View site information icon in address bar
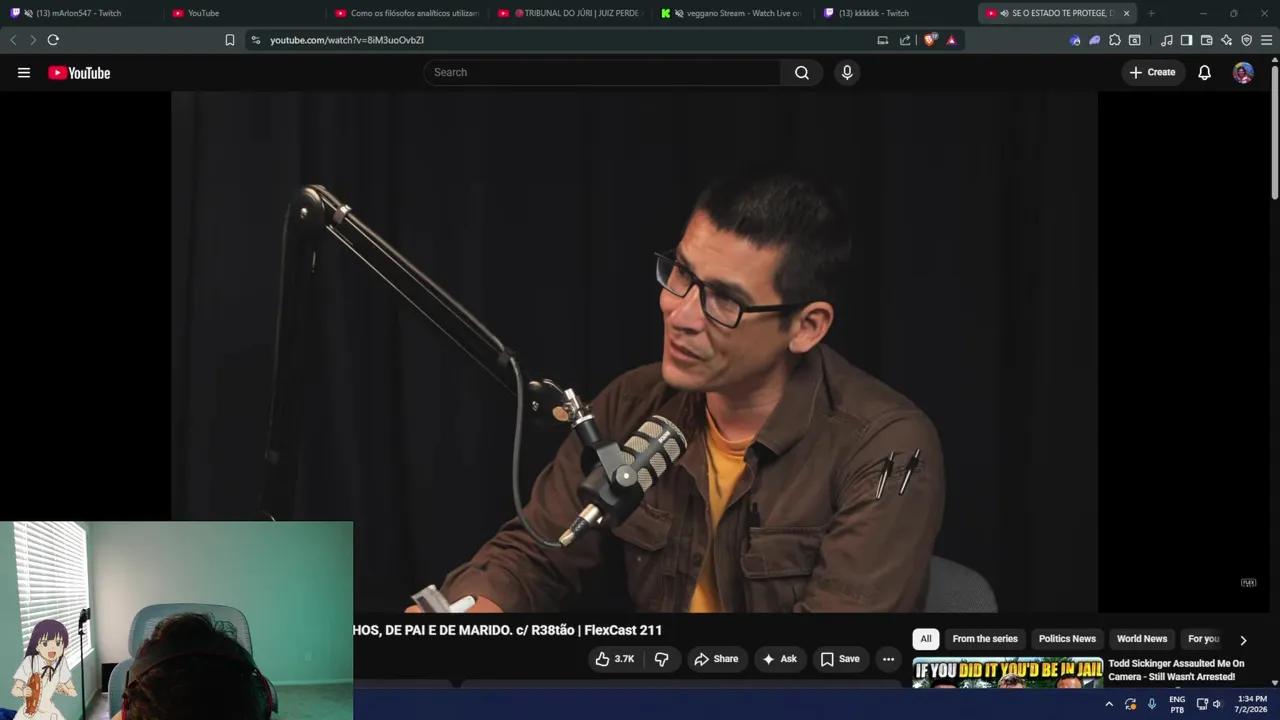The height and width of the screenshot is (720, 1280). tap(256, 40)
